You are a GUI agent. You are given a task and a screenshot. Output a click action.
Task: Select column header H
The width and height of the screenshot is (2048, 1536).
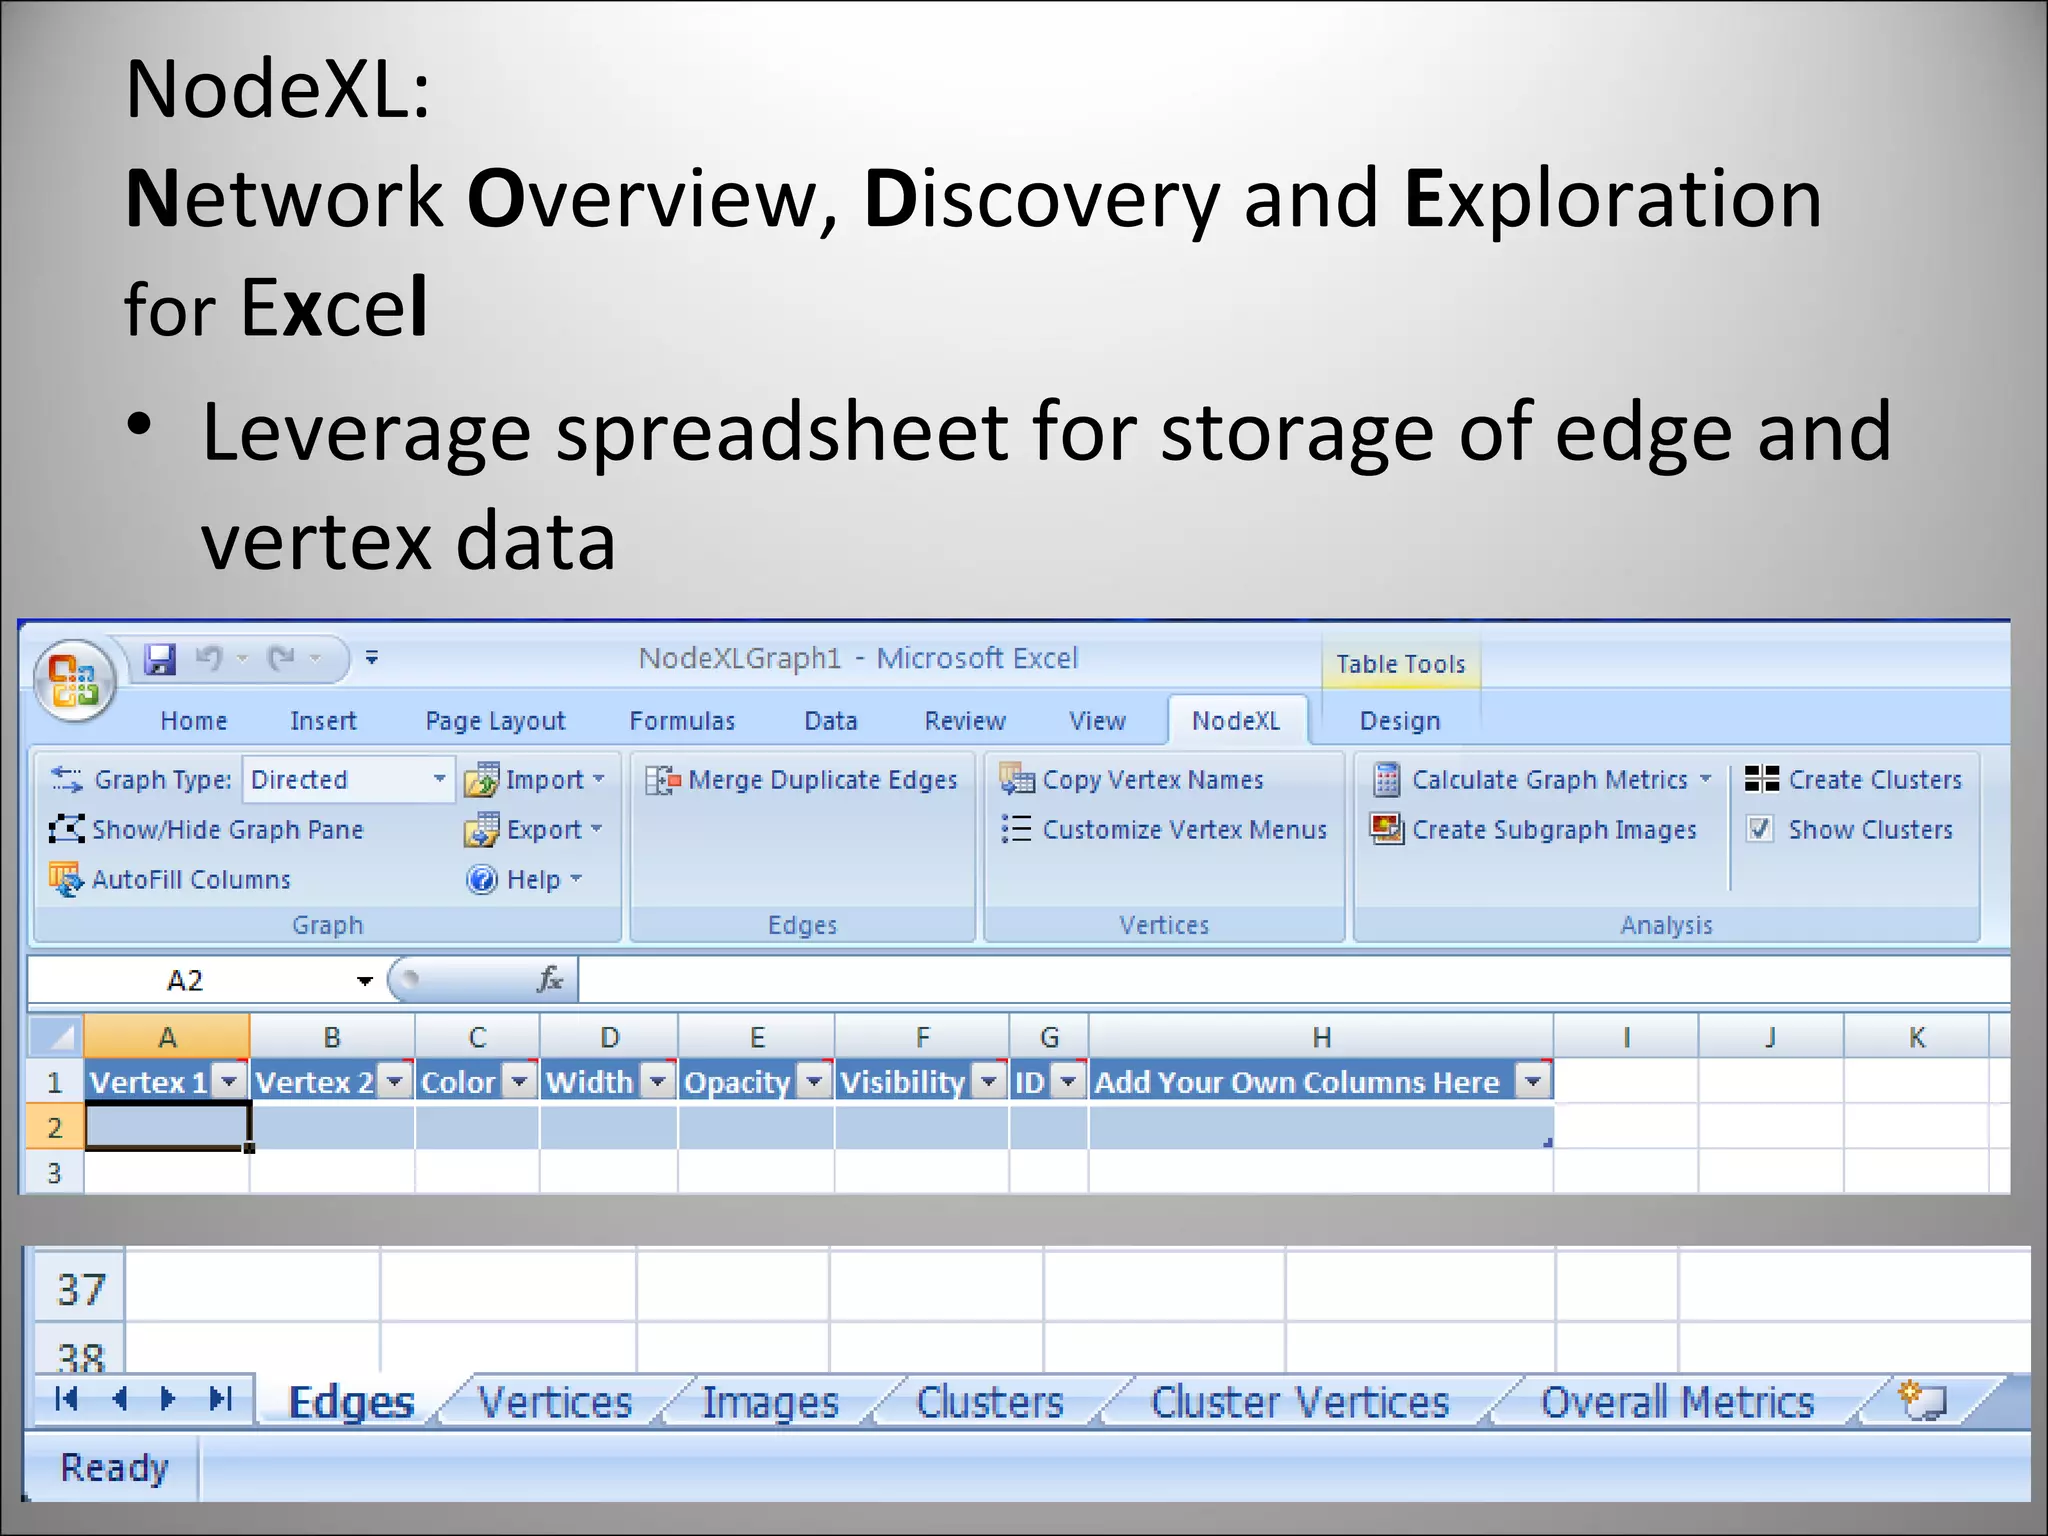[x=1321, y=1037]
